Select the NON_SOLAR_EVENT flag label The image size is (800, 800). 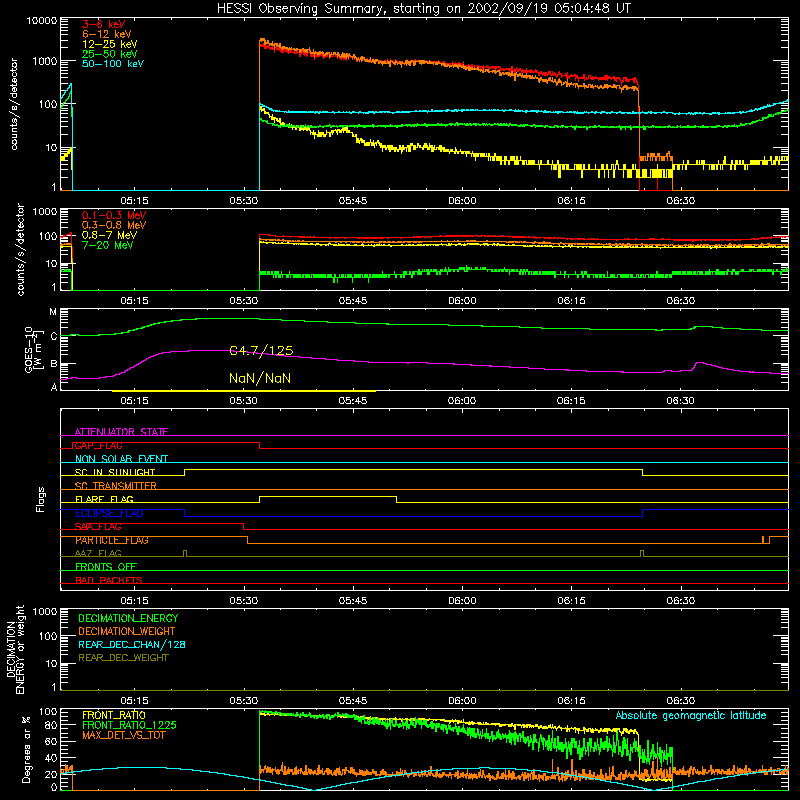click(121, 459)
